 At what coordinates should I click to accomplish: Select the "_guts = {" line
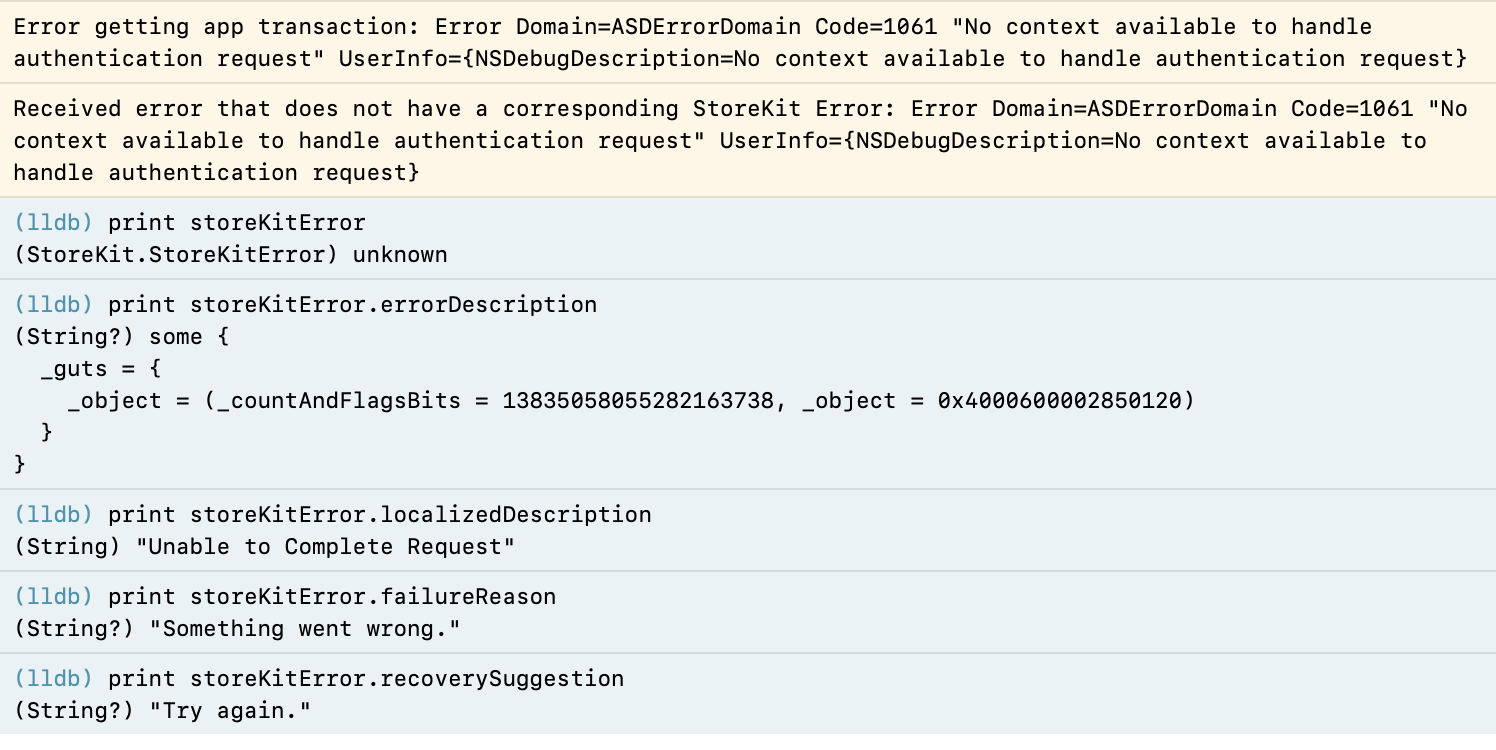pyautogui.click(x=101, y=368)
